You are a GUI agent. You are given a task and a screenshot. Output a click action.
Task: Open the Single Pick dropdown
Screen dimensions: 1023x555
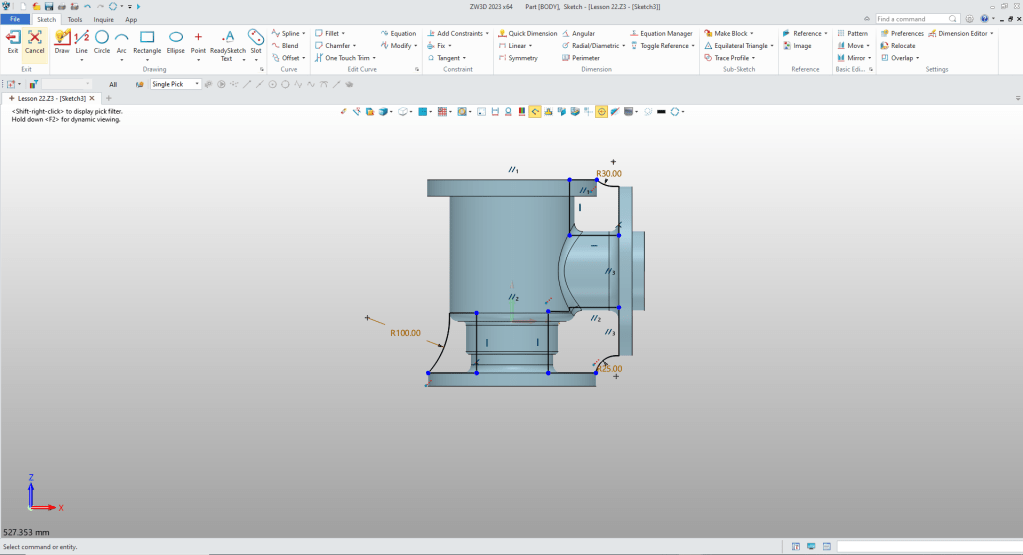click(196, 84)
